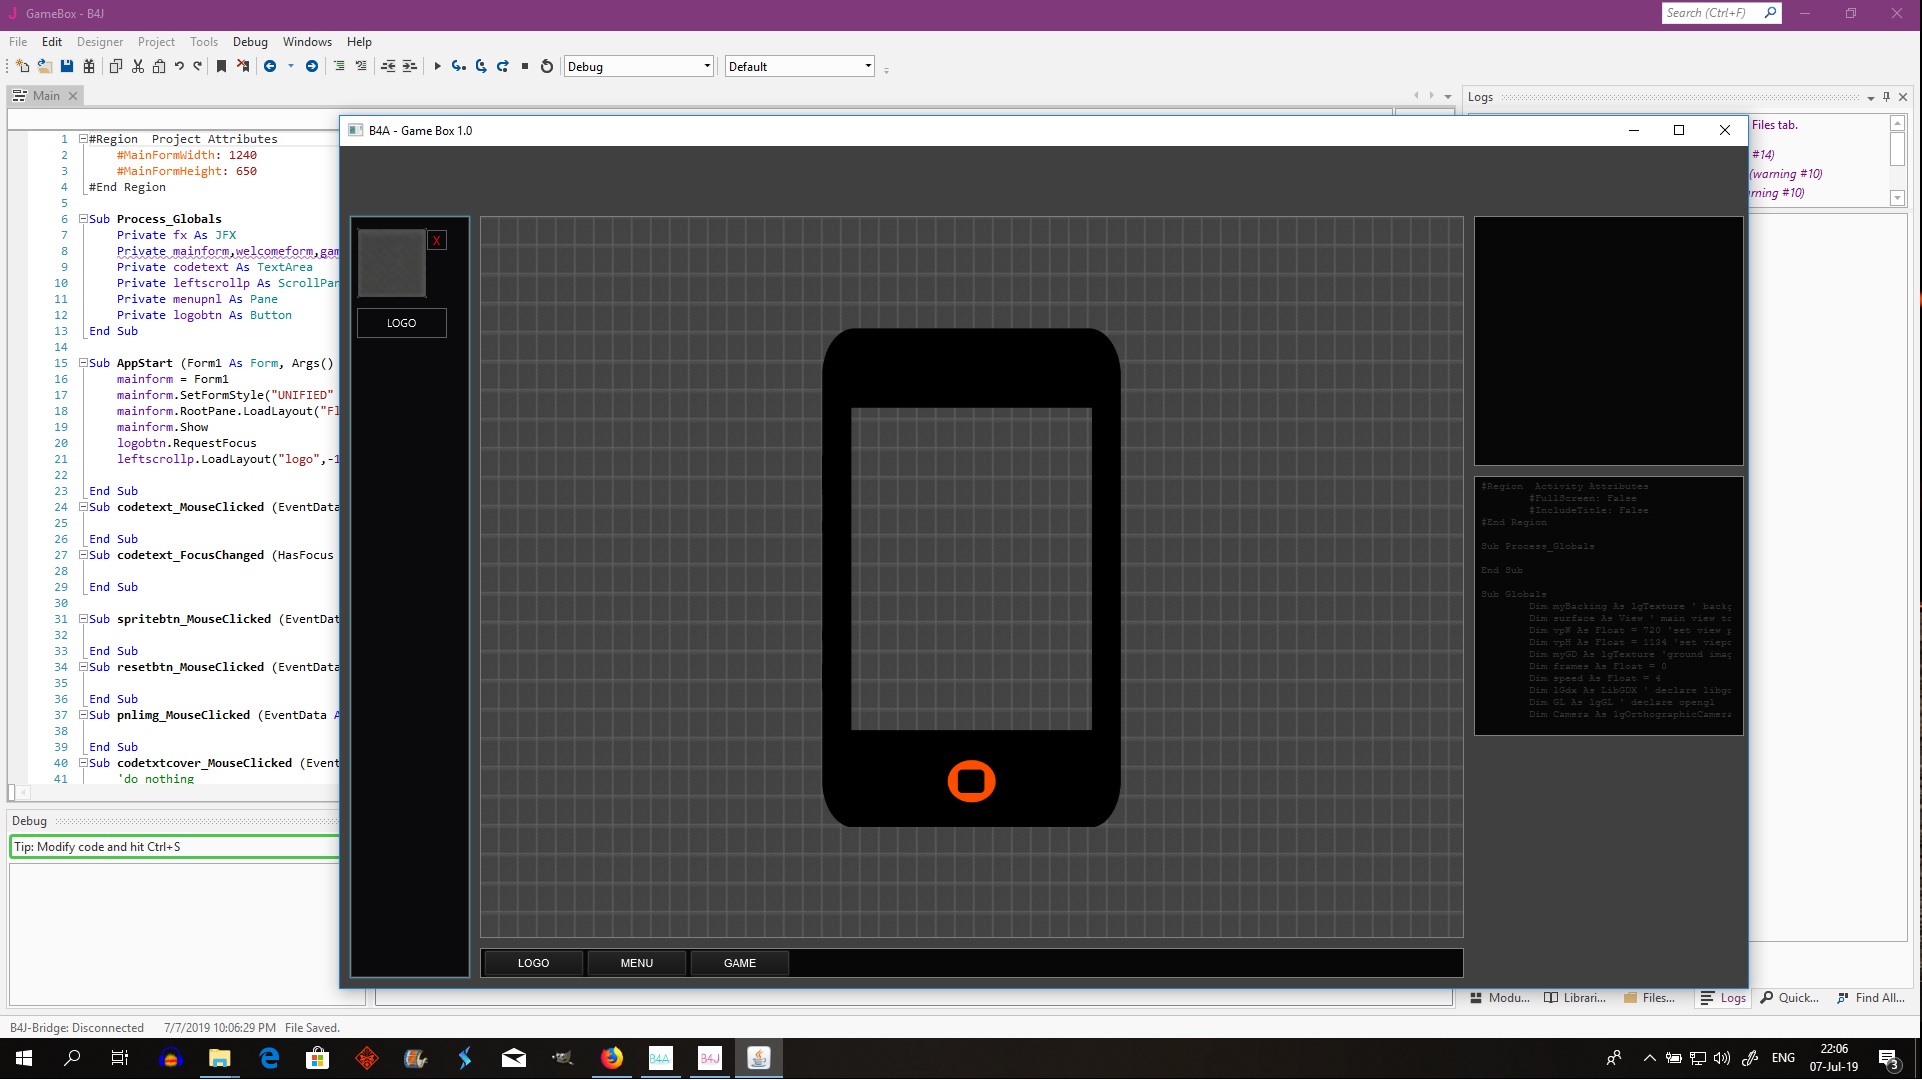The width and height of the screenshot is (1922, 1080).
Task: Click the Save file toolbar icon
Action: pyautogui.click(x=67, y=66)
